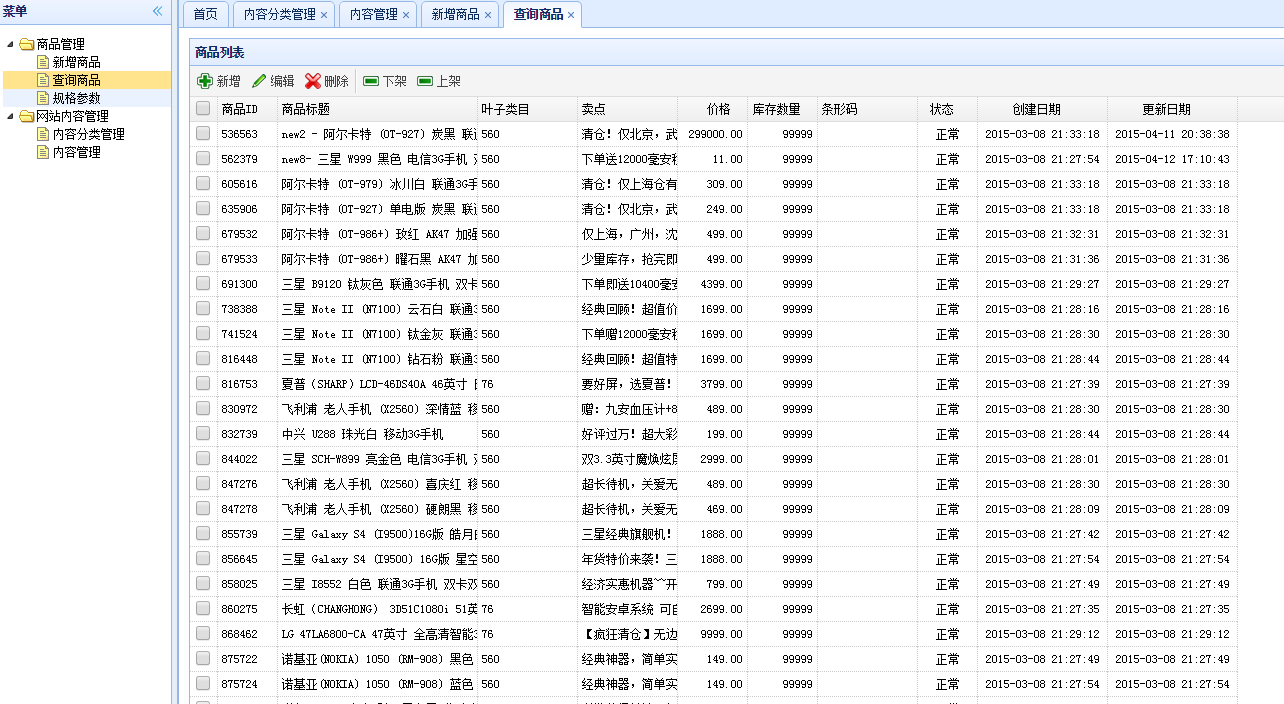1284x704 pixels.
Task: Switch to the 内容管理 tab
Action: [373, 15]
